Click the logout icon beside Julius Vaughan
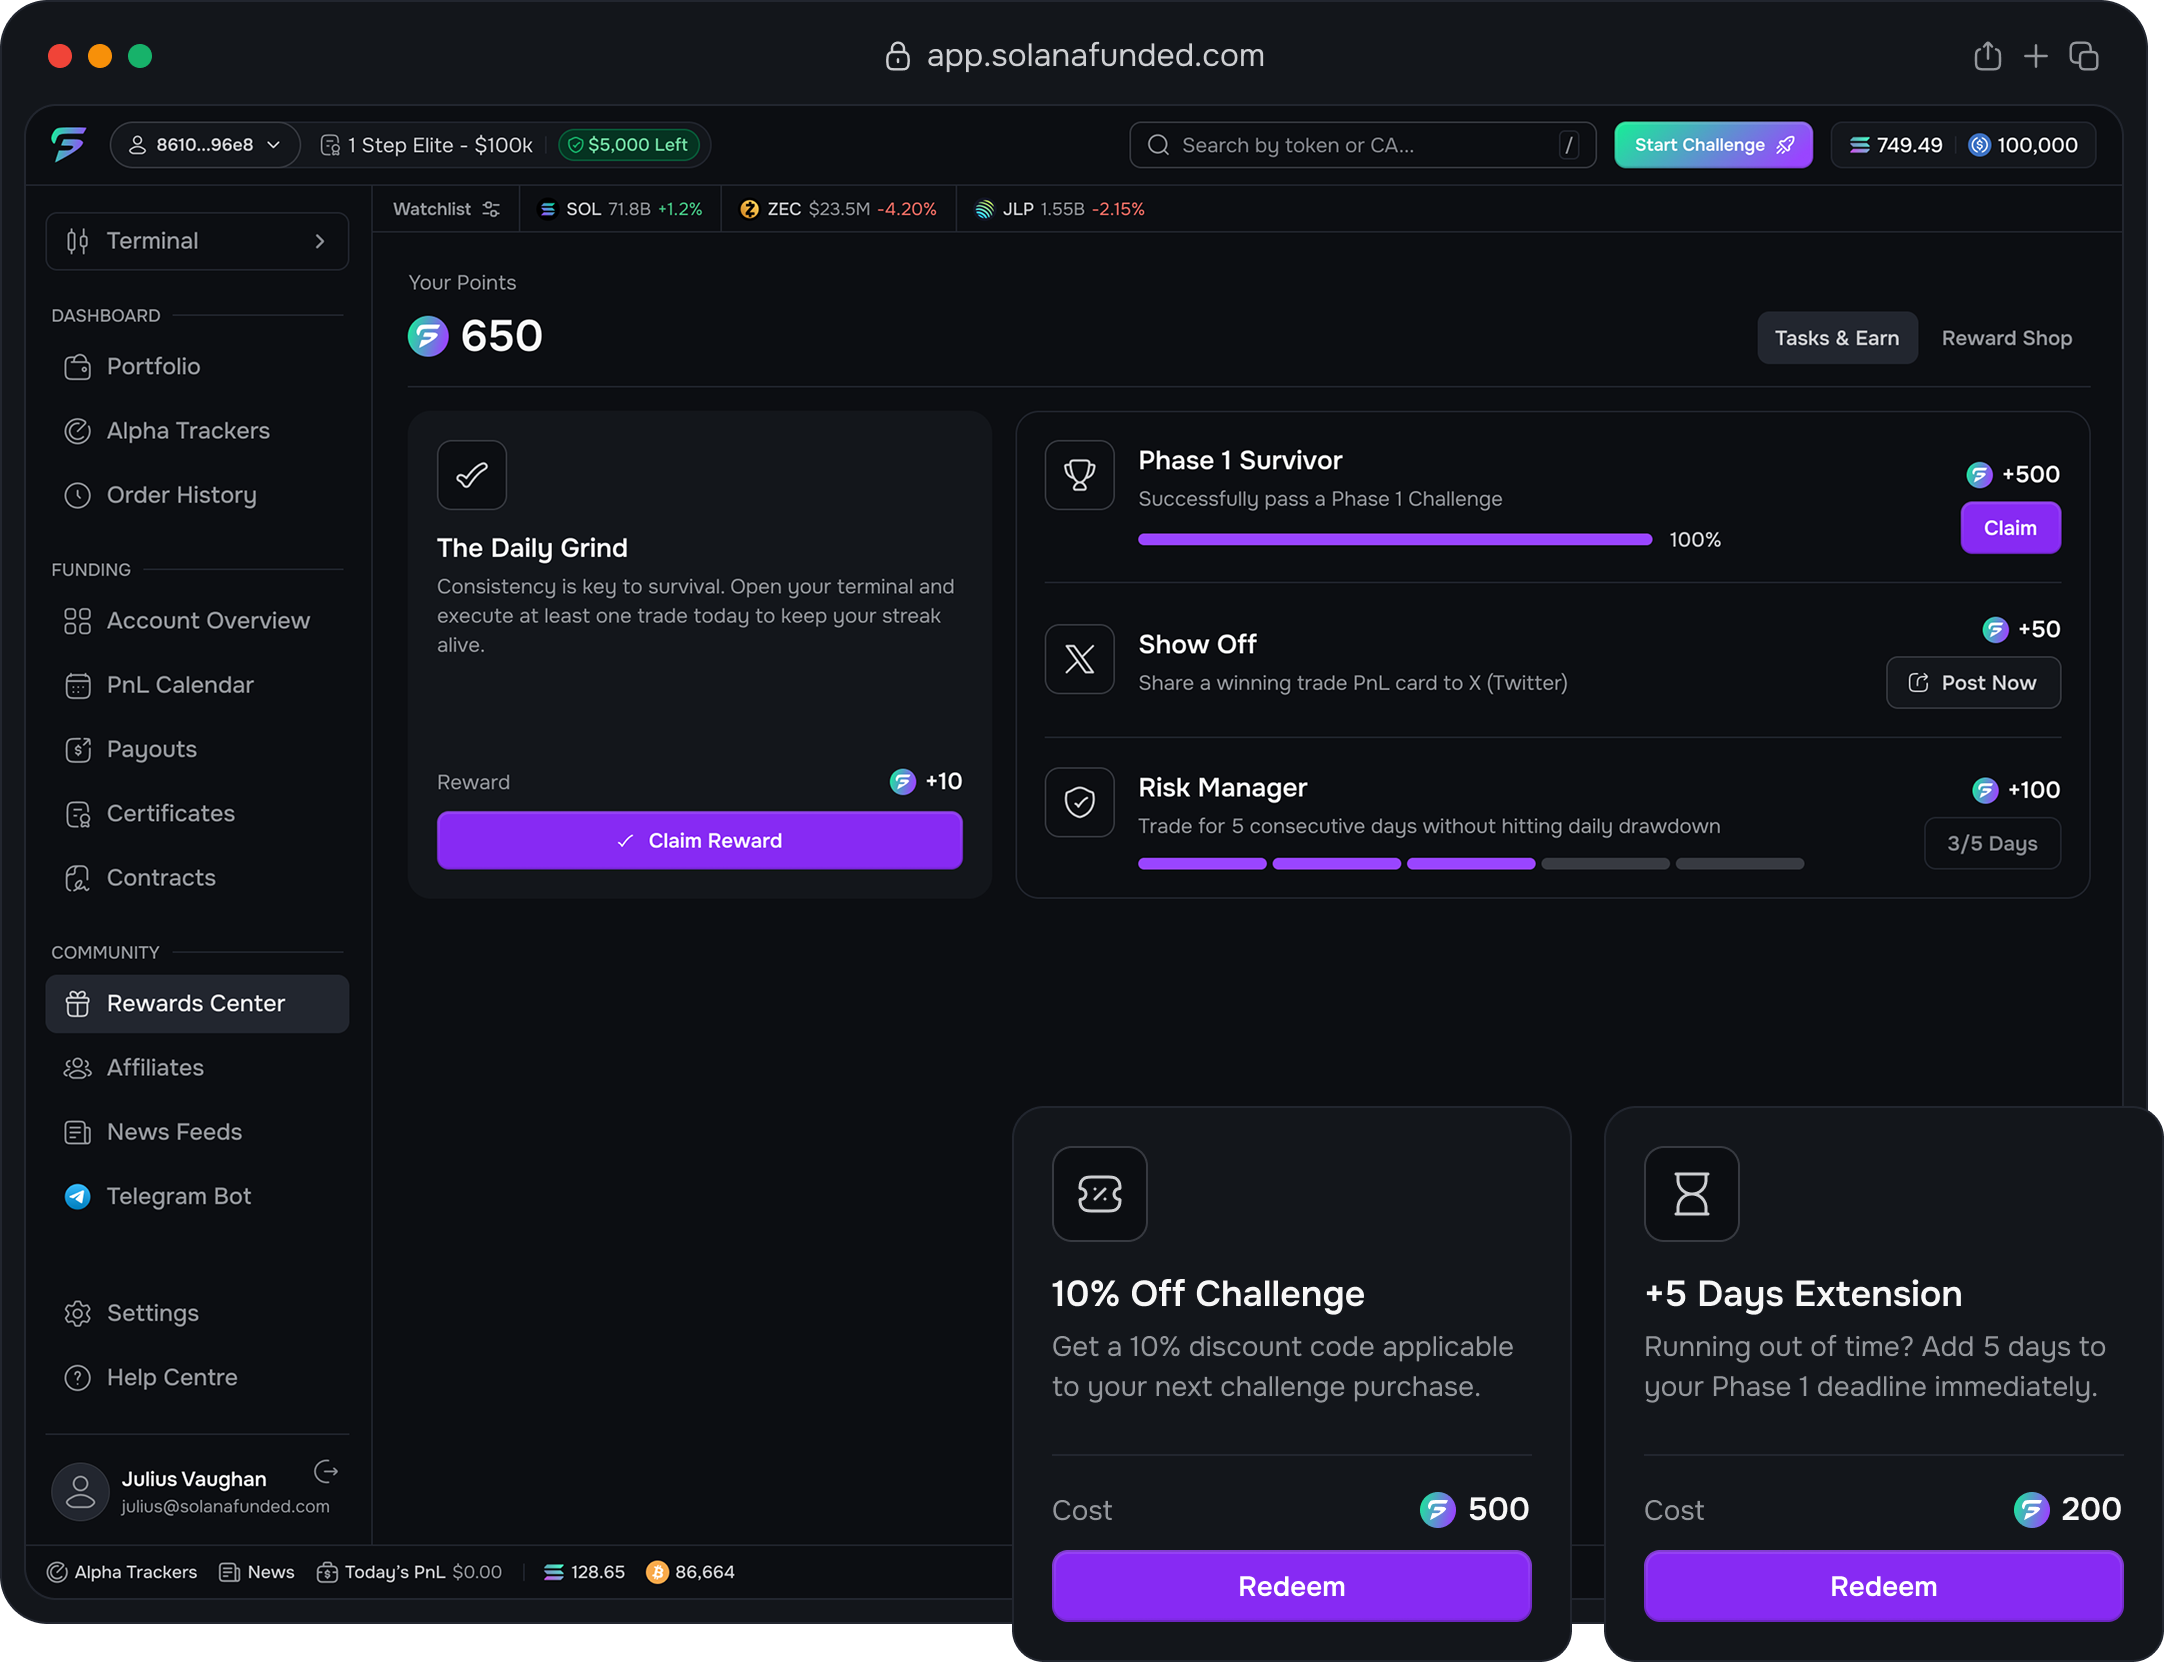The image size is (2164, 1662). [326, 1471]
